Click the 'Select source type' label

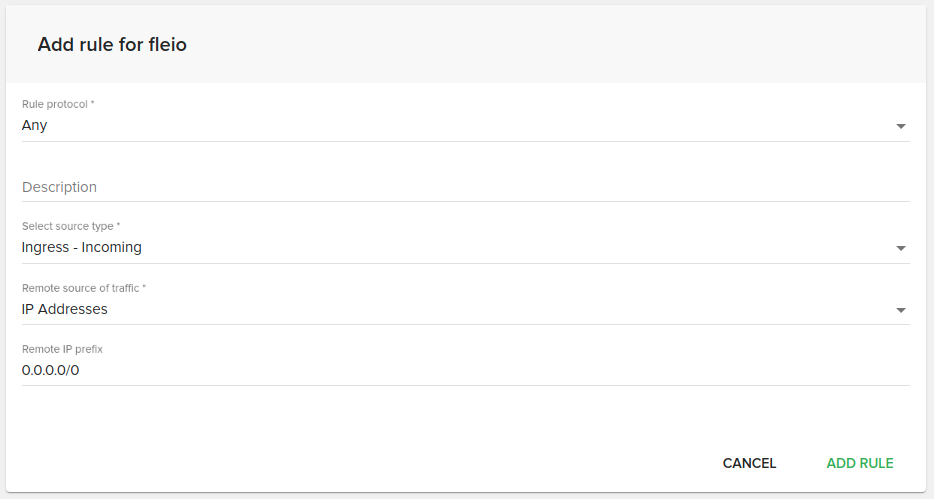pos(67,226)
